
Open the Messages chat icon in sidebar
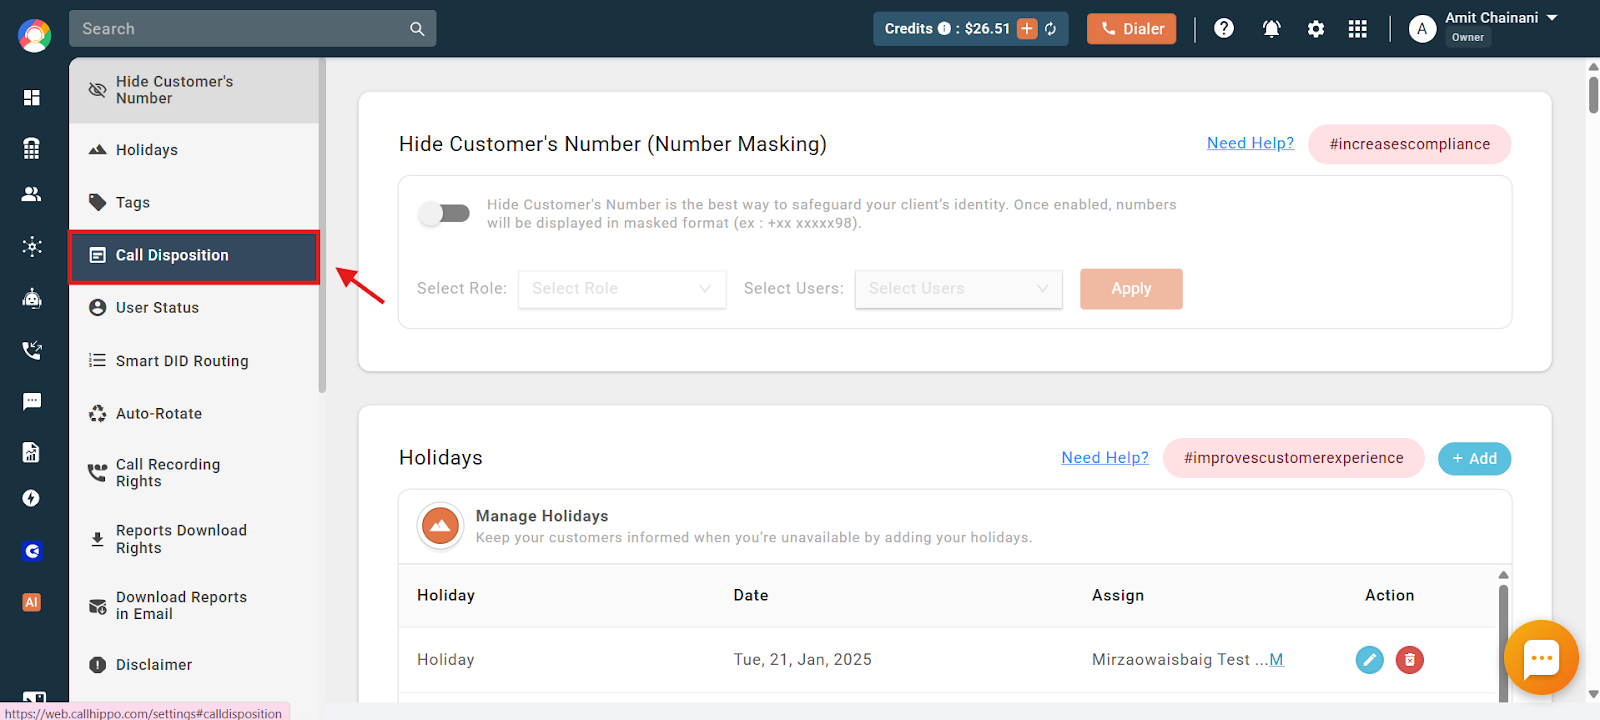coord(32,401)
